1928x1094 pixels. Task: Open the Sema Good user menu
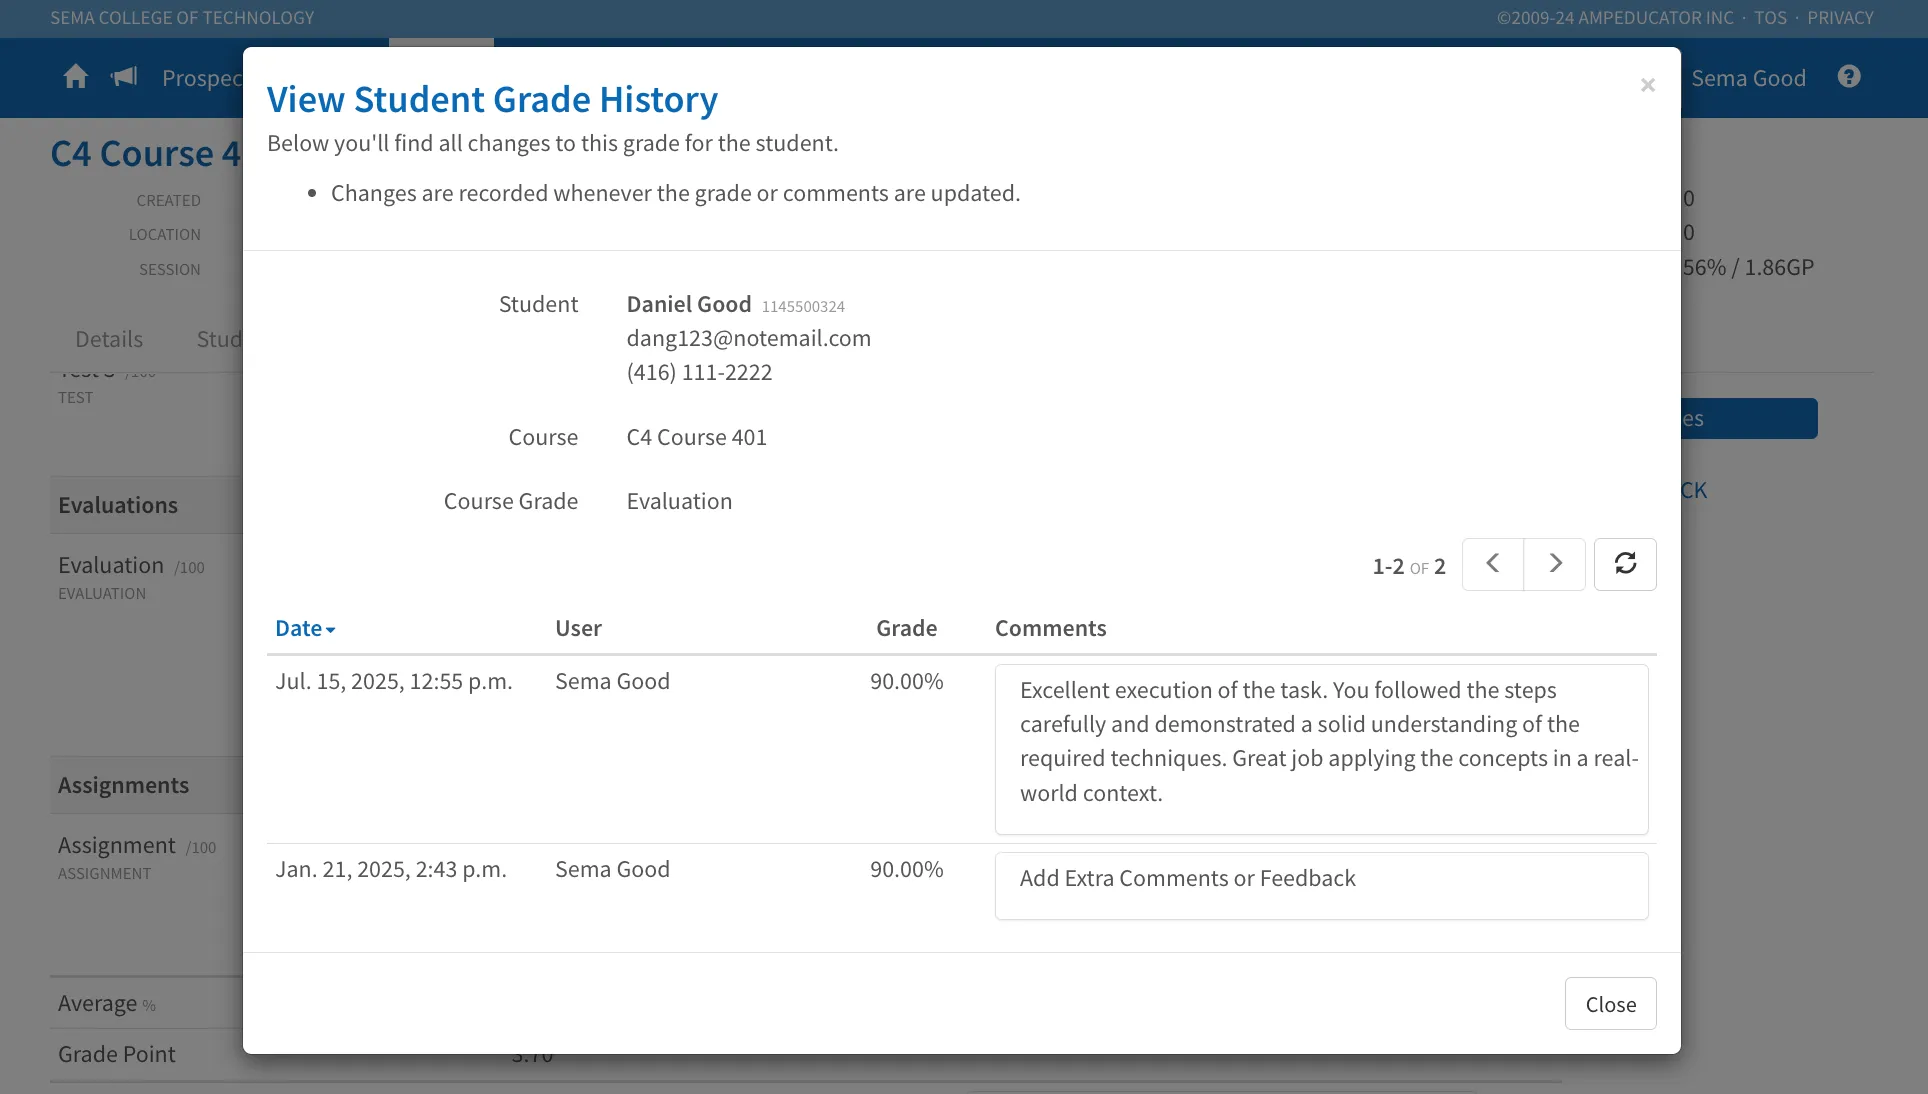(x=1748, y=78)
